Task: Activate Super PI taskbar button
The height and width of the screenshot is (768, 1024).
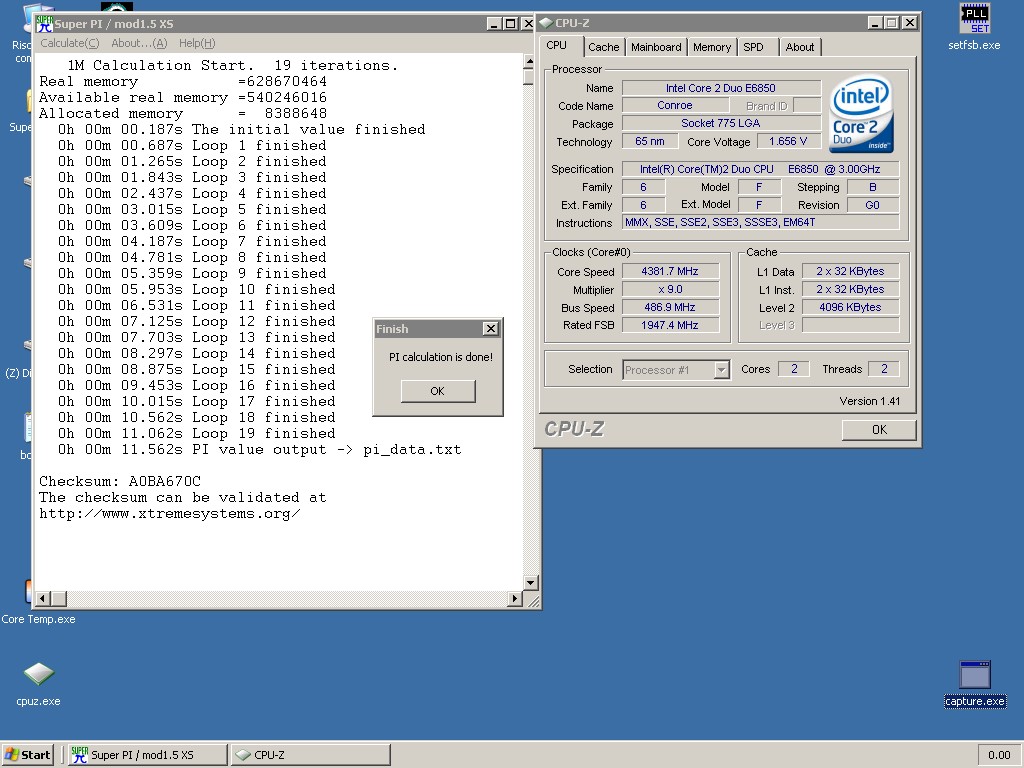Action: point(148,755)
